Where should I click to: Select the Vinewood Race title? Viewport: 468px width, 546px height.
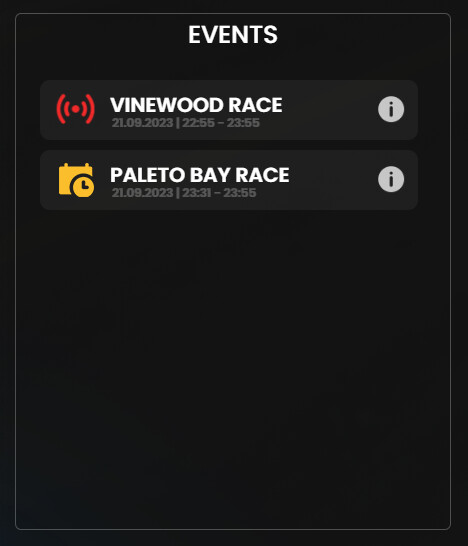click(x=196, y=105)
